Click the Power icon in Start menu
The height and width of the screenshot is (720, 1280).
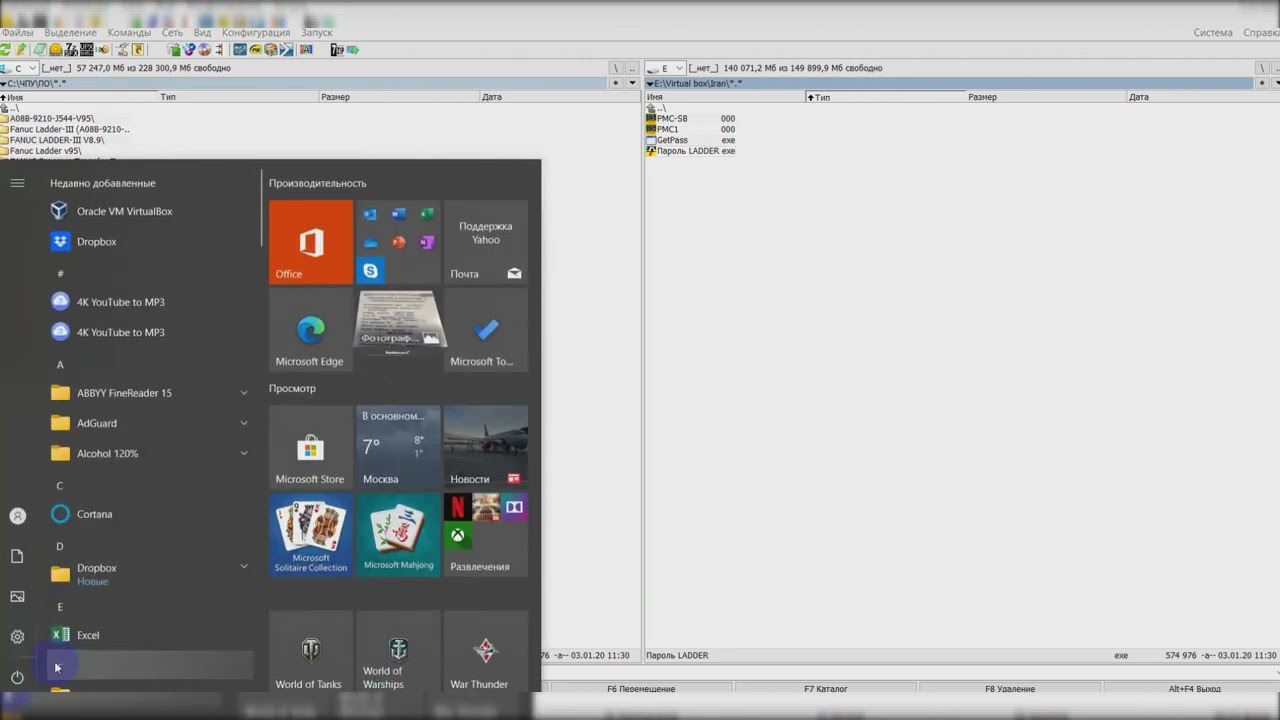coord(17,677)
